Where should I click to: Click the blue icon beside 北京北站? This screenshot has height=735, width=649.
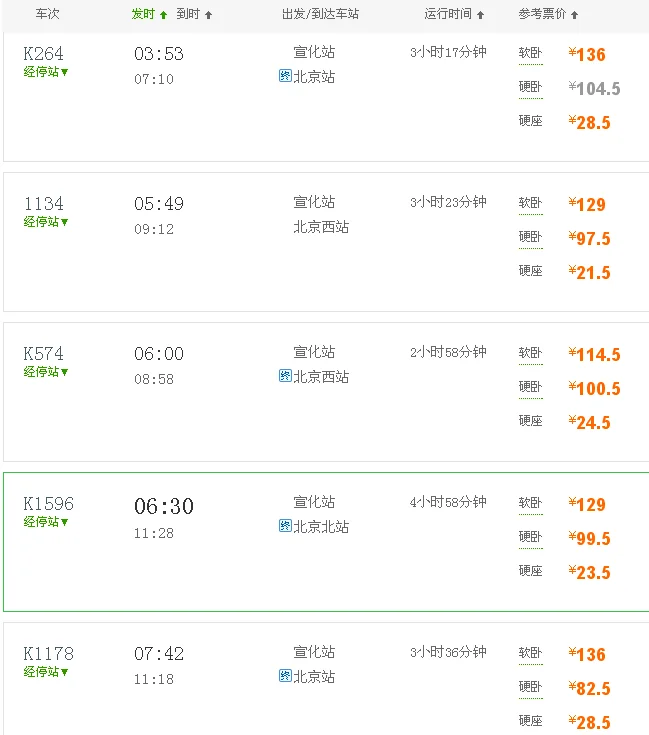285,527
